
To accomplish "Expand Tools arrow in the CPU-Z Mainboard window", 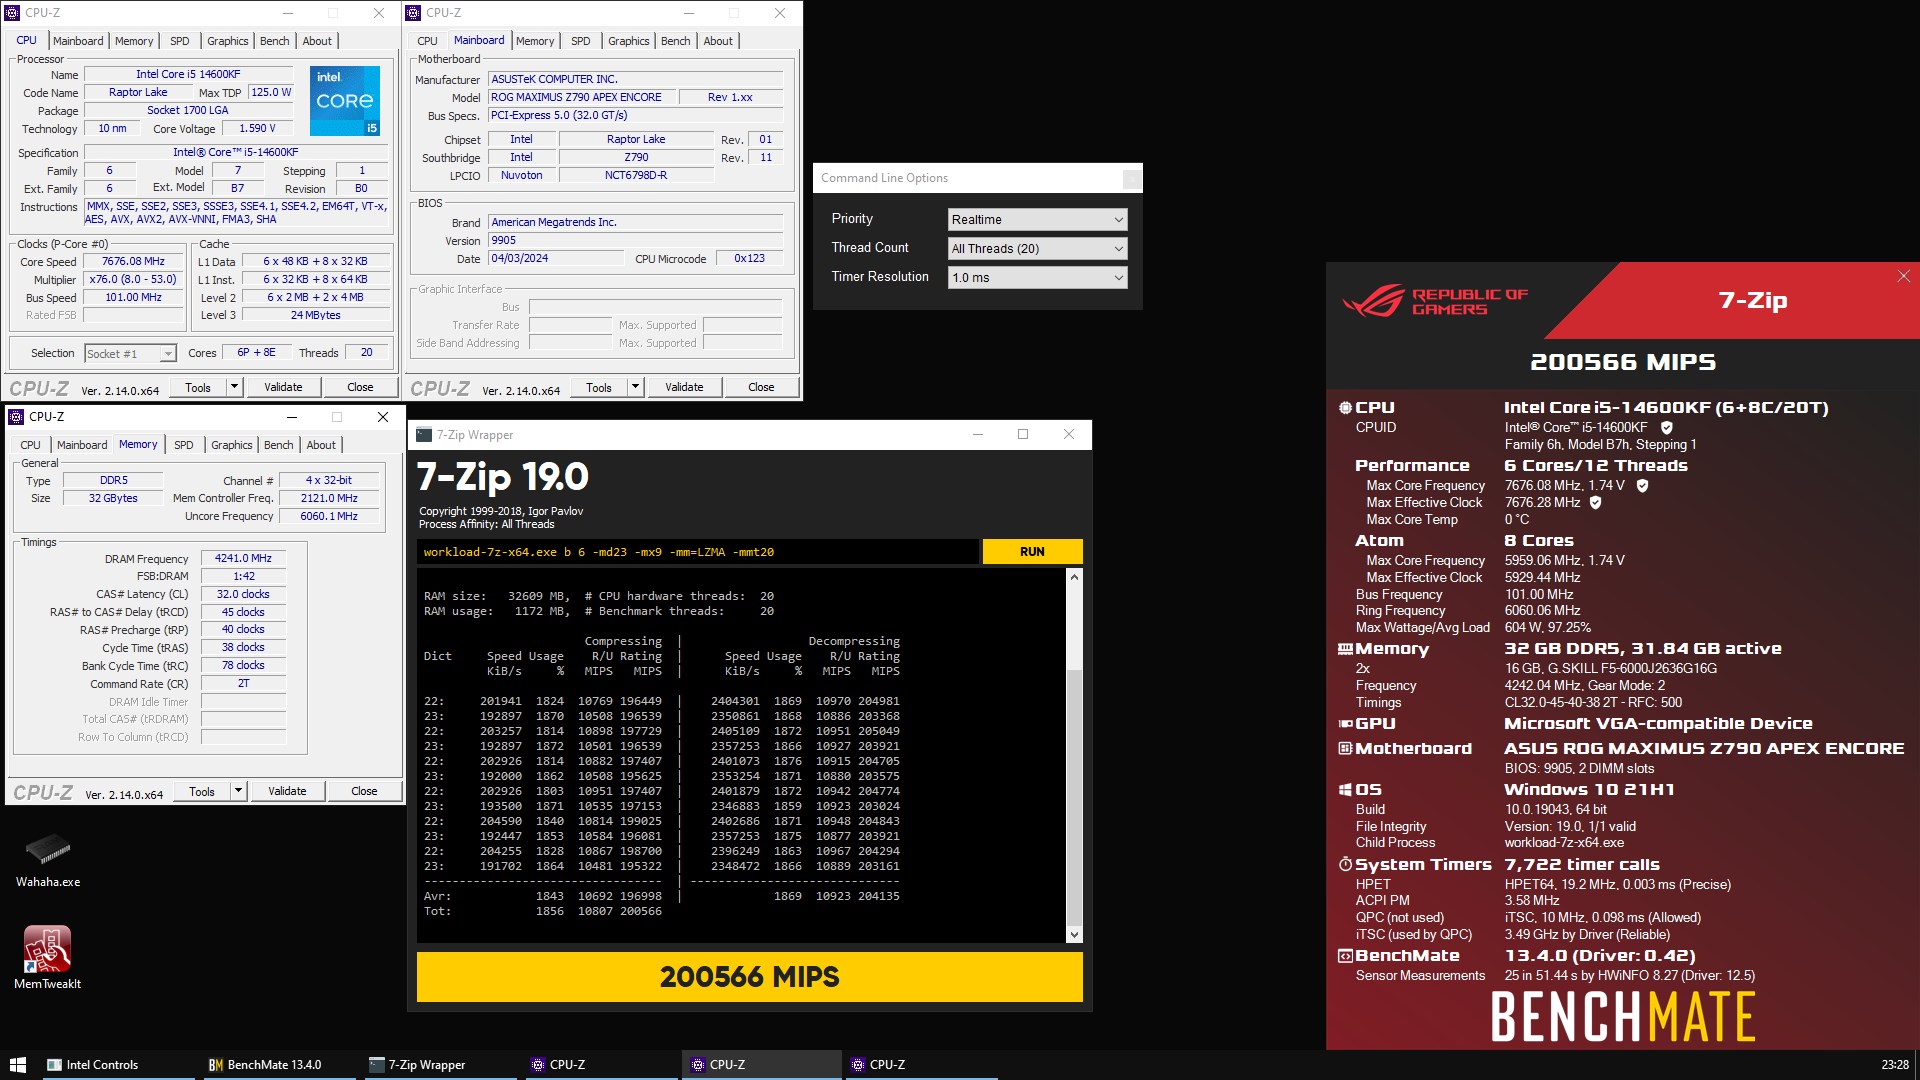I will click(x=635, y=388).
